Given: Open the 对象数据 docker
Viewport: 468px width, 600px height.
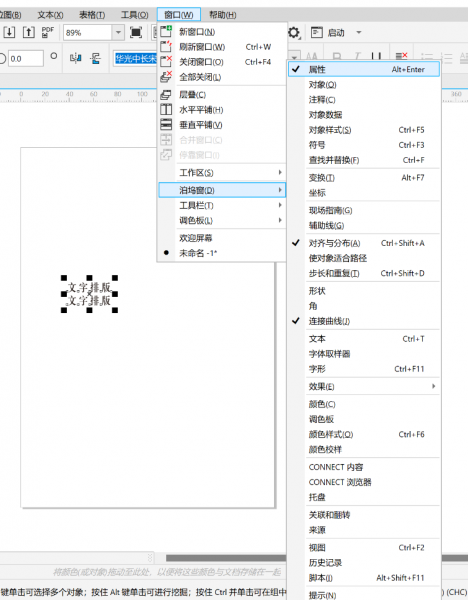Looking at the screenshot, I should (364, 115).
